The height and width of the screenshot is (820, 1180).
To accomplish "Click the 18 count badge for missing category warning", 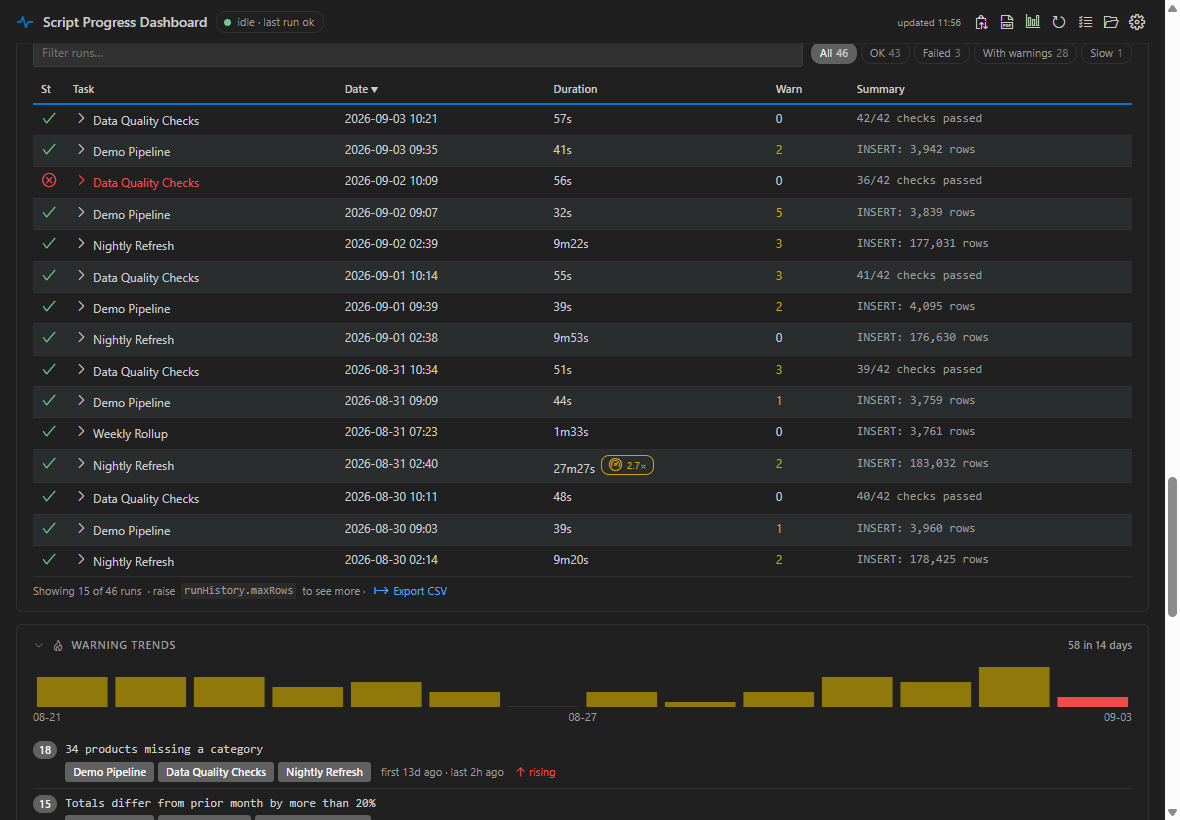I will click(x=45, y=750).
